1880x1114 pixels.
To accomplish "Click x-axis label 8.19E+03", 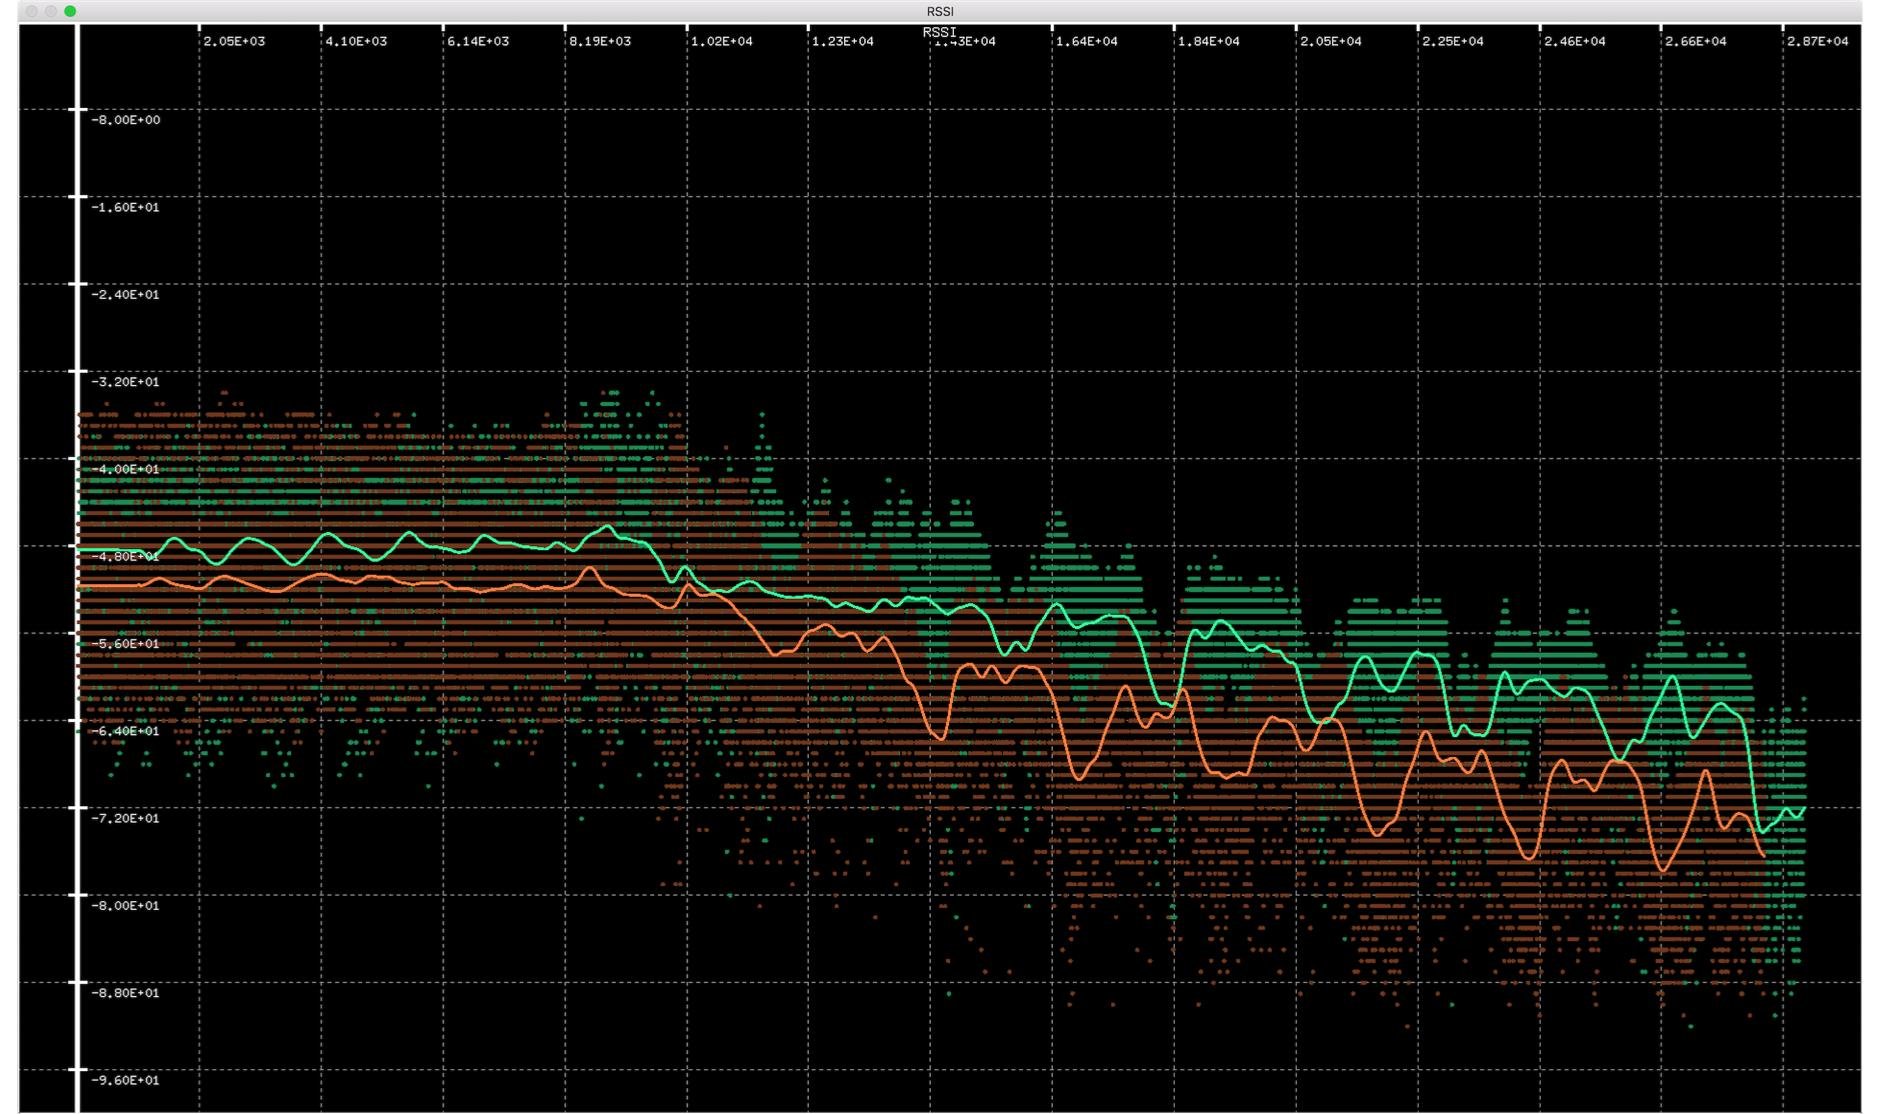I will [x=600, y=41].
